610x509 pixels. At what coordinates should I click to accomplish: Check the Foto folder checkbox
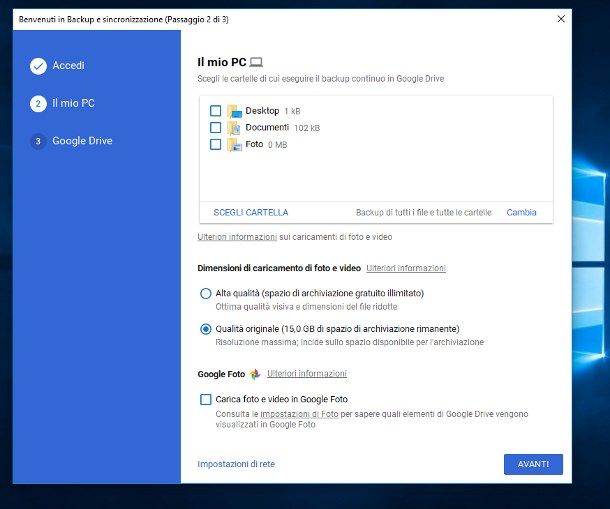216,144
